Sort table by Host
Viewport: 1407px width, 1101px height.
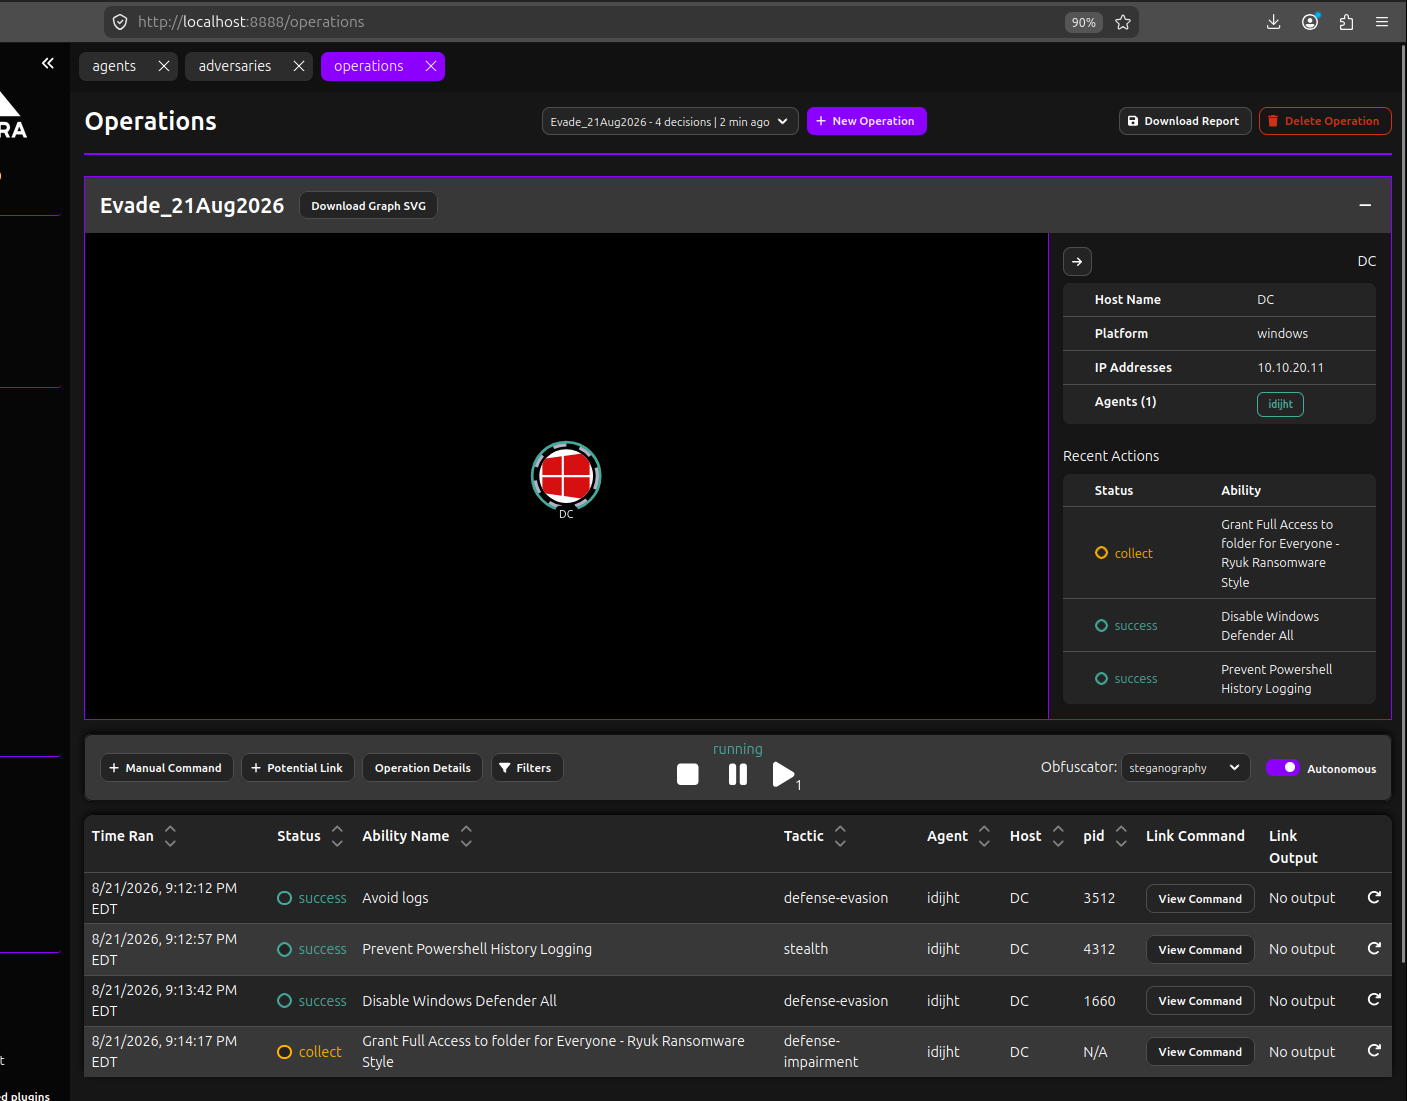[x=1059, y=836]
